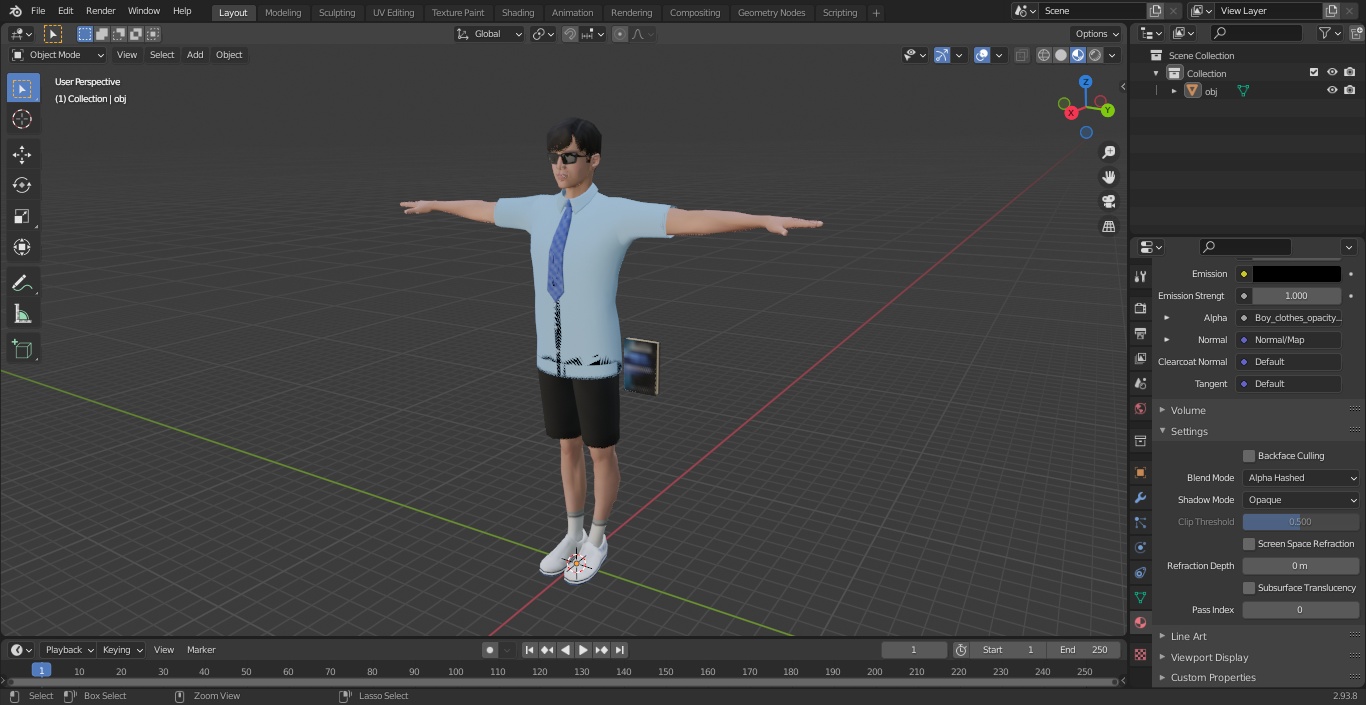Open the File menu
This screenshot has width=1366, height=705.
pyautogui.click(x=38, y=11)
